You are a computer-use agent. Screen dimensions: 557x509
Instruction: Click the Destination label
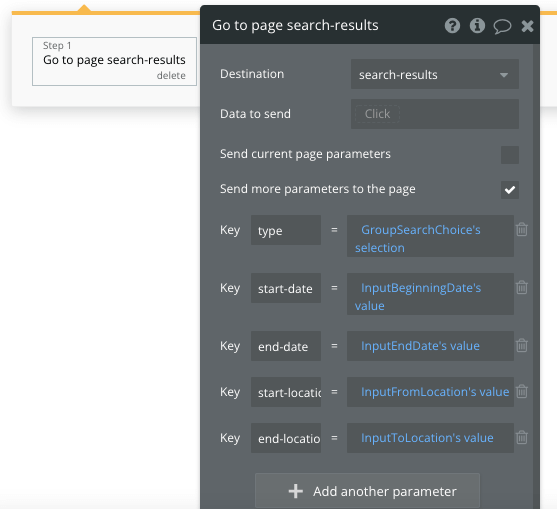tap(252, 74)
